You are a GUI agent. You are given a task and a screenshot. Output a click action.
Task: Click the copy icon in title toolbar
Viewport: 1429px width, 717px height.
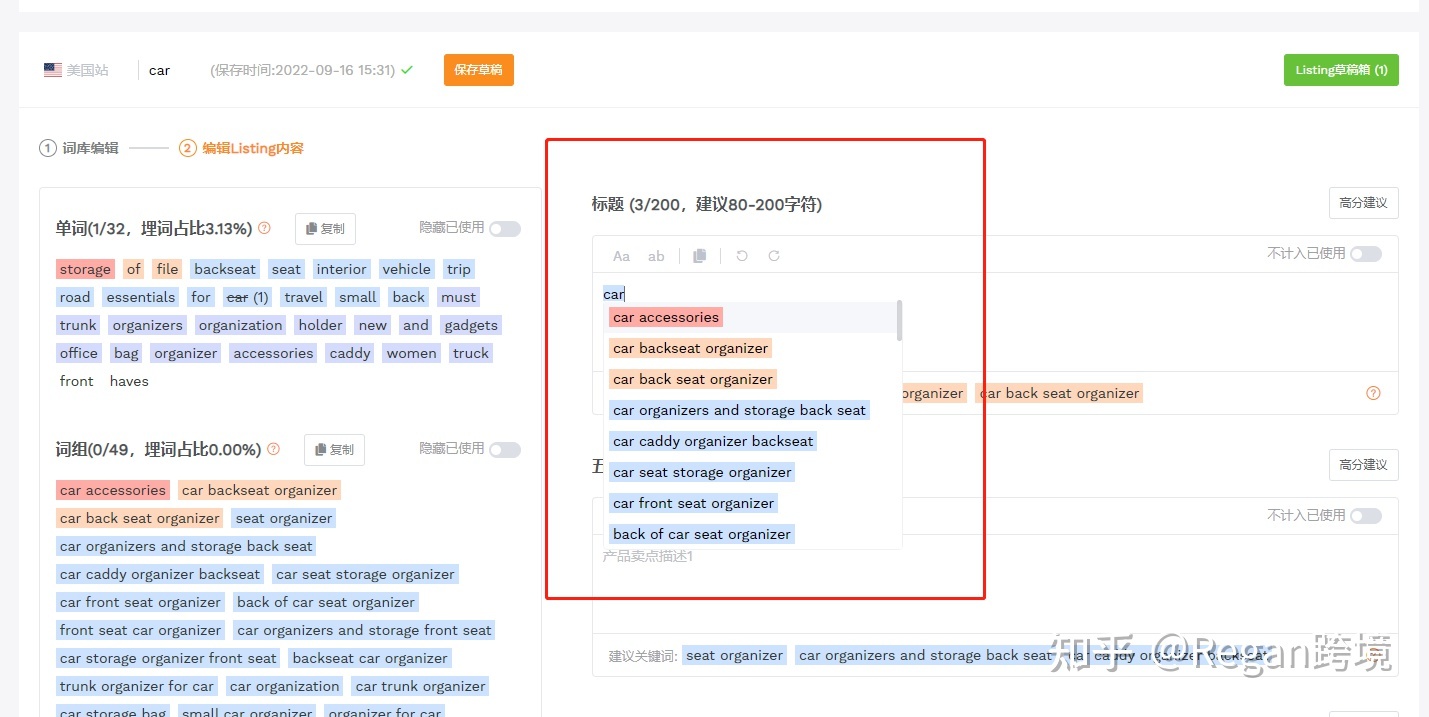tap(700, 256)
